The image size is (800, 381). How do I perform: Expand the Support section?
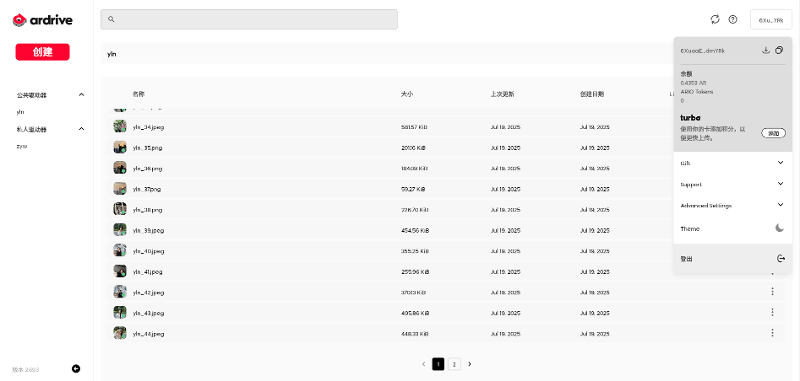pos(780,184)
